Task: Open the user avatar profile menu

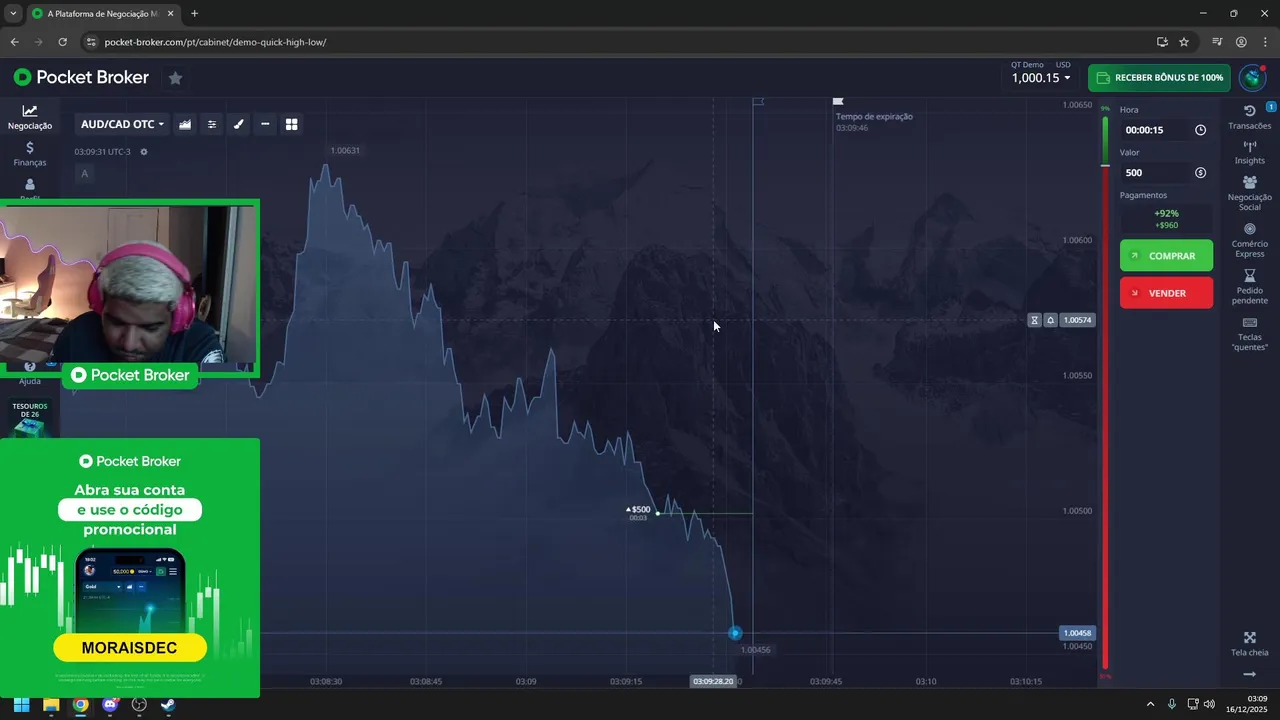Action: coord(1252,78)
